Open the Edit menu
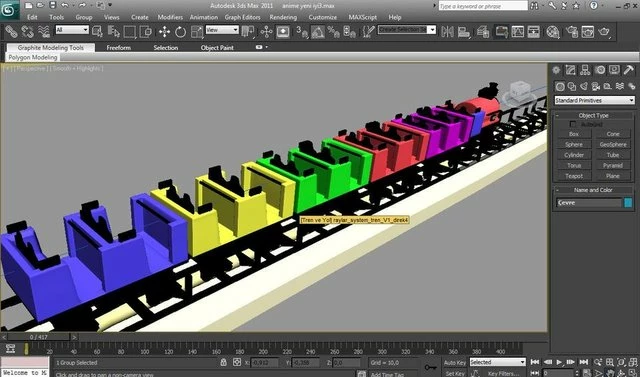Image resolution: width=640 pixels, height=377 pixels. pos(32,17)
